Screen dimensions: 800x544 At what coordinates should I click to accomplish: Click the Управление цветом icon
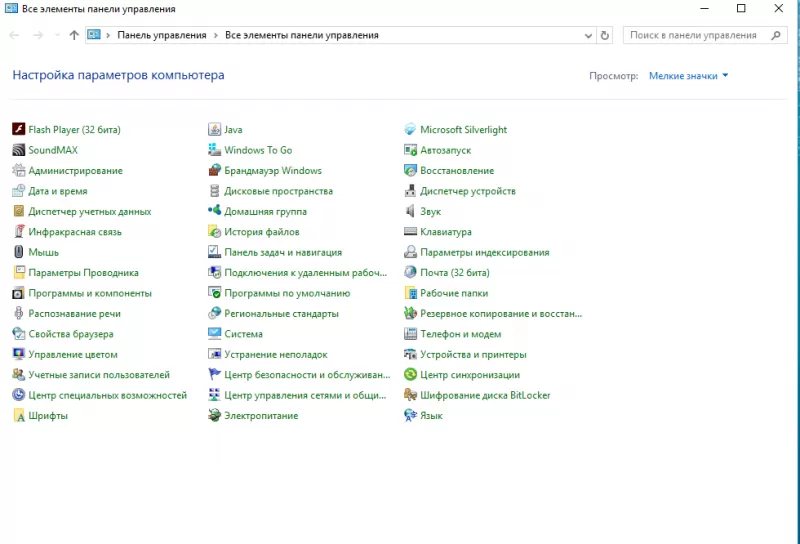18,354
